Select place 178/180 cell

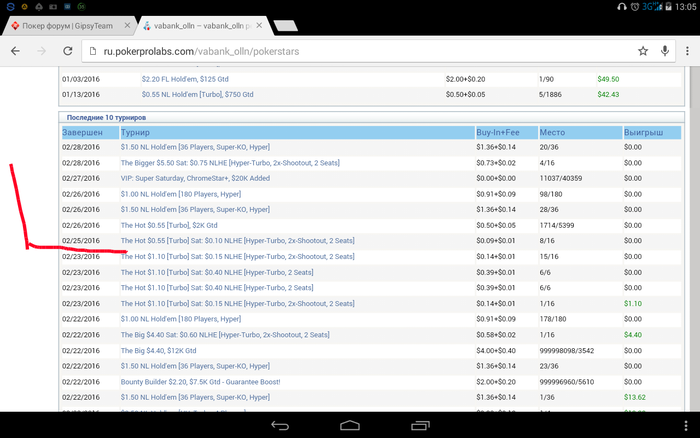pyautogui.click(x=553, y=319)
